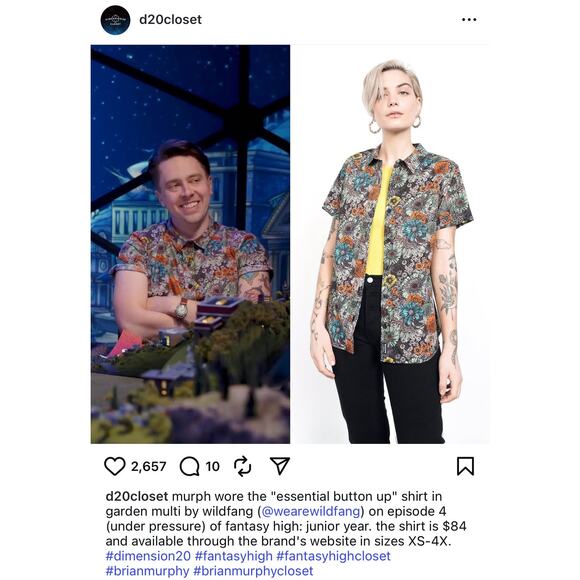Screen dimensions: 580x580
Task: Save the post with the bookmark icon
Action: [x=465, y=466]
